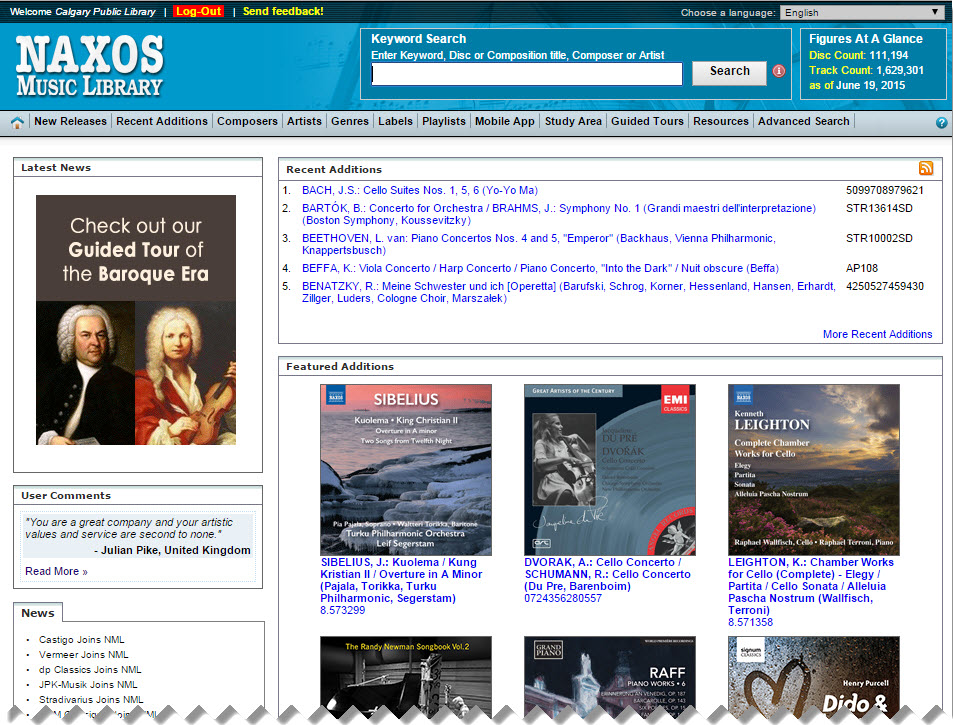This screenshot has height=725, width=953.
Task: Select the News tab
Action: pyautogui.click(x=38, y=613)
